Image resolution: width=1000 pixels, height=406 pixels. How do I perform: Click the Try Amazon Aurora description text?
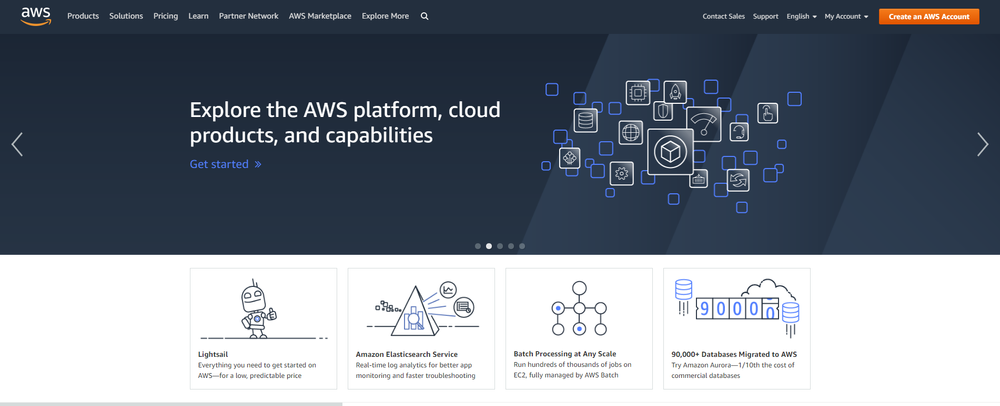(x=732, y=370)
